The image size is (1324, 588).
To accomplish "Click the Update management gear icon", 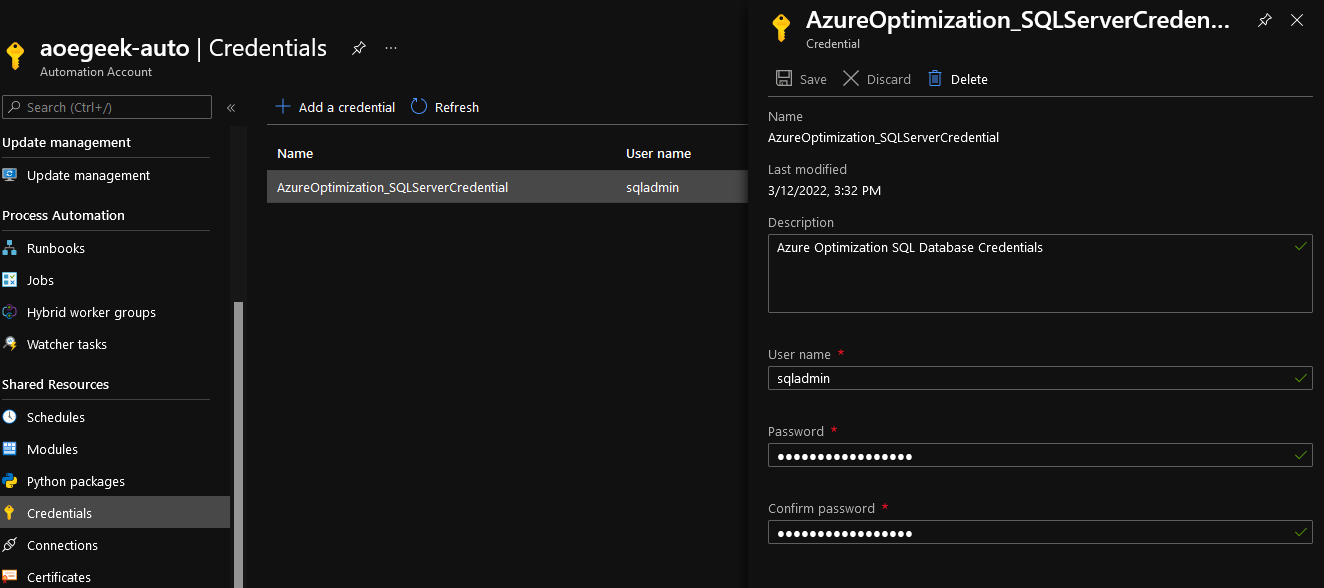I will point(10,175).
